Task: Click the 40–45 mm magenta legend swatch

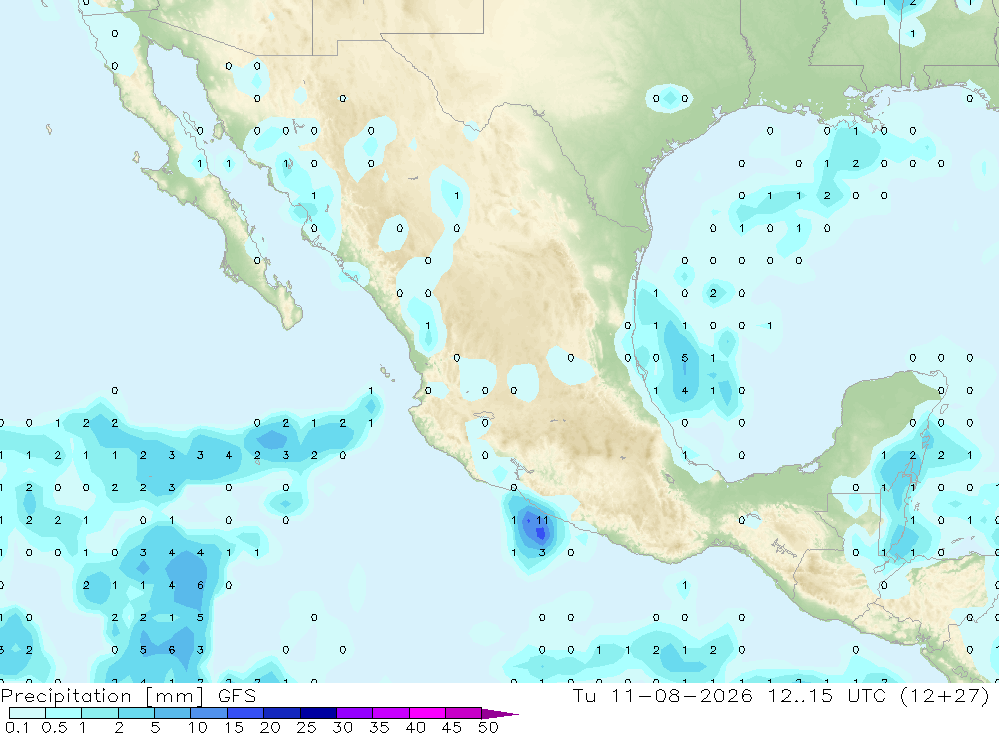Action: point(427,713)
